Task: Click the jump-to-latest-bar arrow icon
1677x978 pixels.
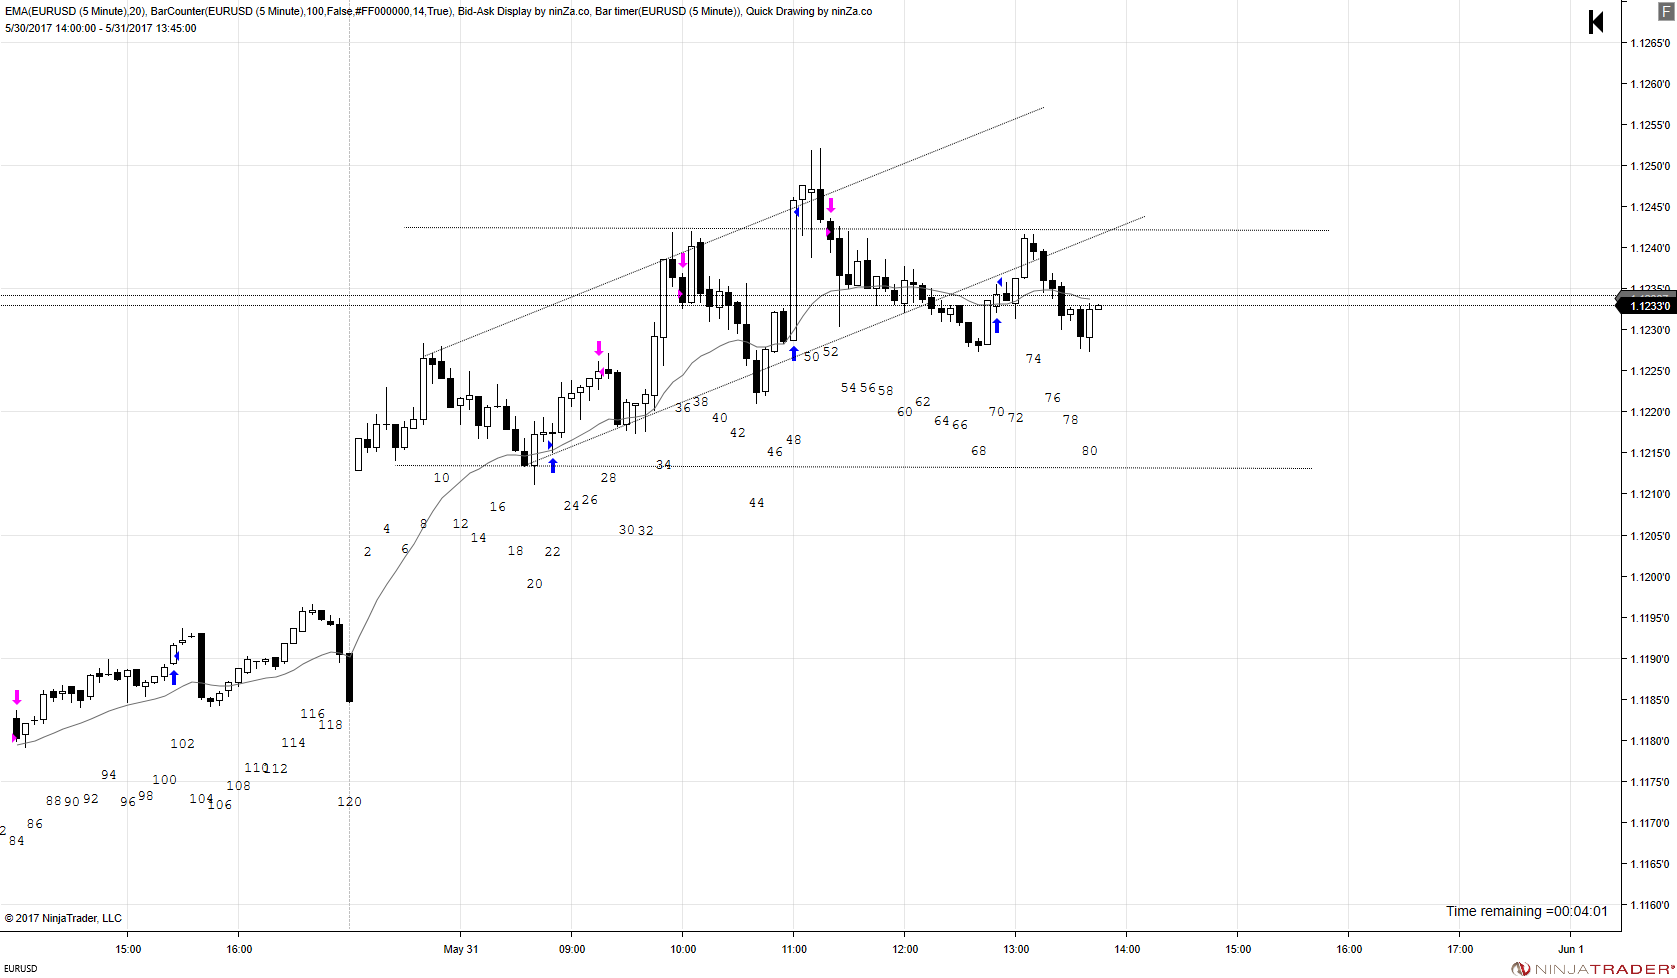Action: (x=1596, y=22)
